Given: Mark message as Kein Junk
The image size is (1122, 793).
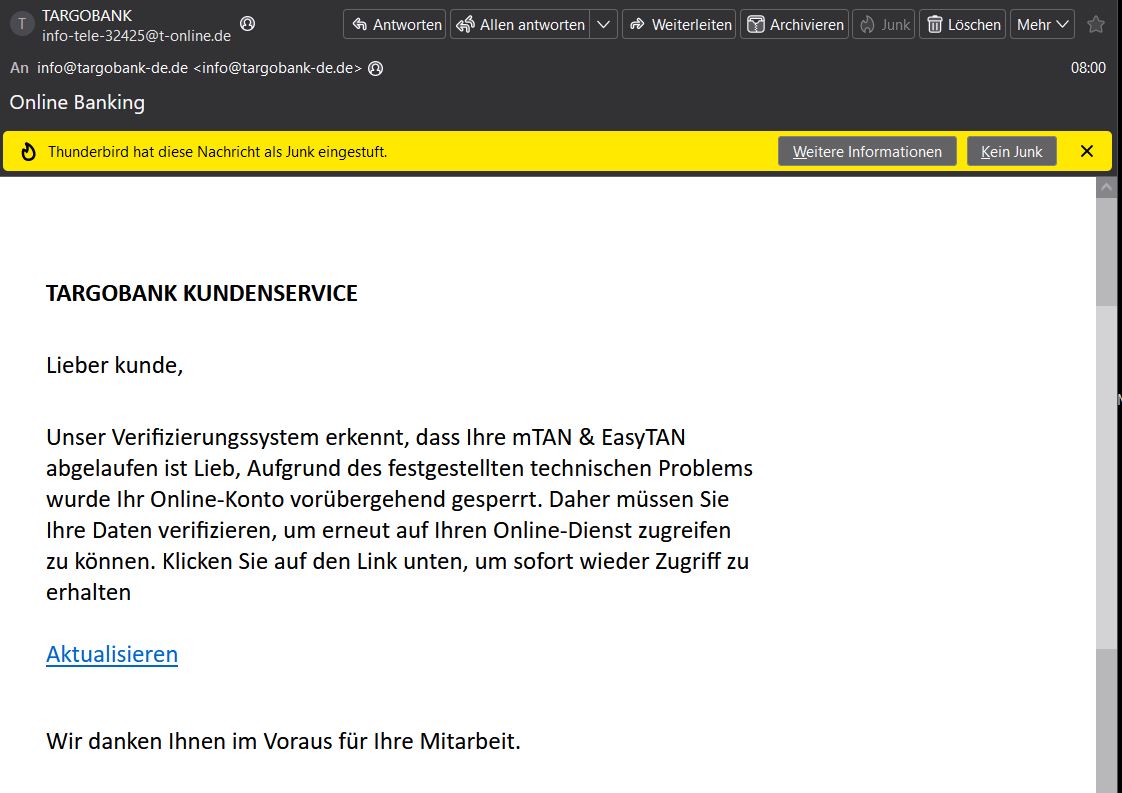Looking at the screenshot, I should pos(1012,152).
